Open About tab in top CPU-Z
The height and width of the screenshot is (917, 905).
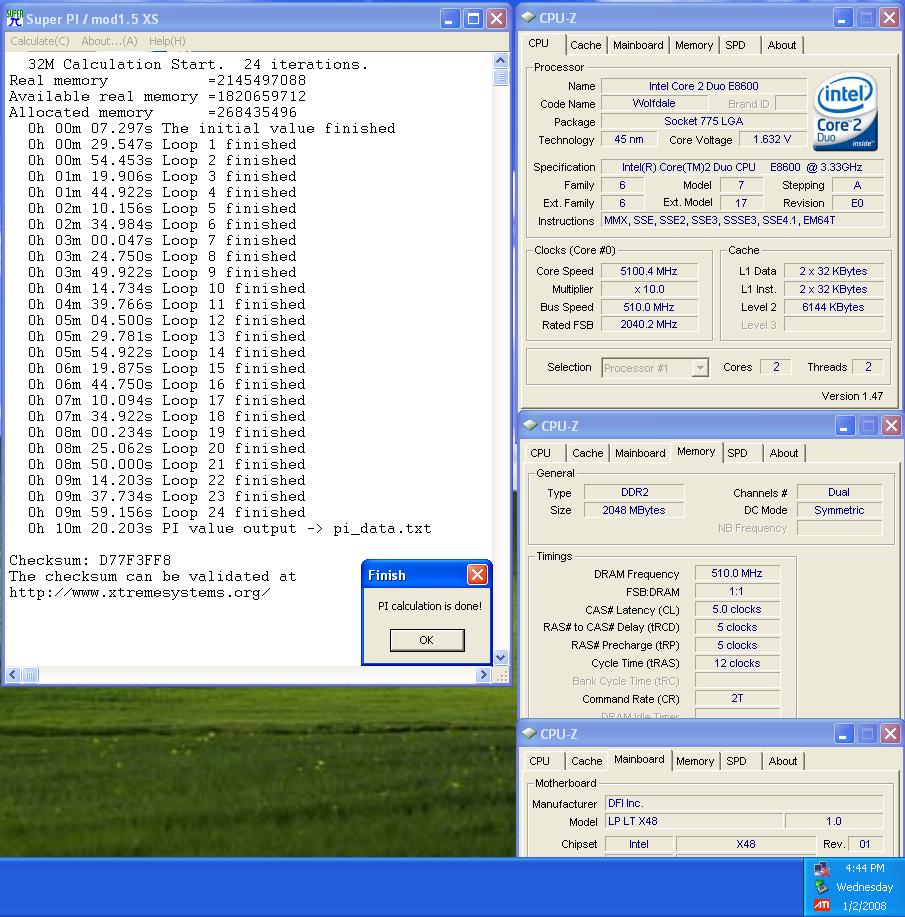coord(782,45)
